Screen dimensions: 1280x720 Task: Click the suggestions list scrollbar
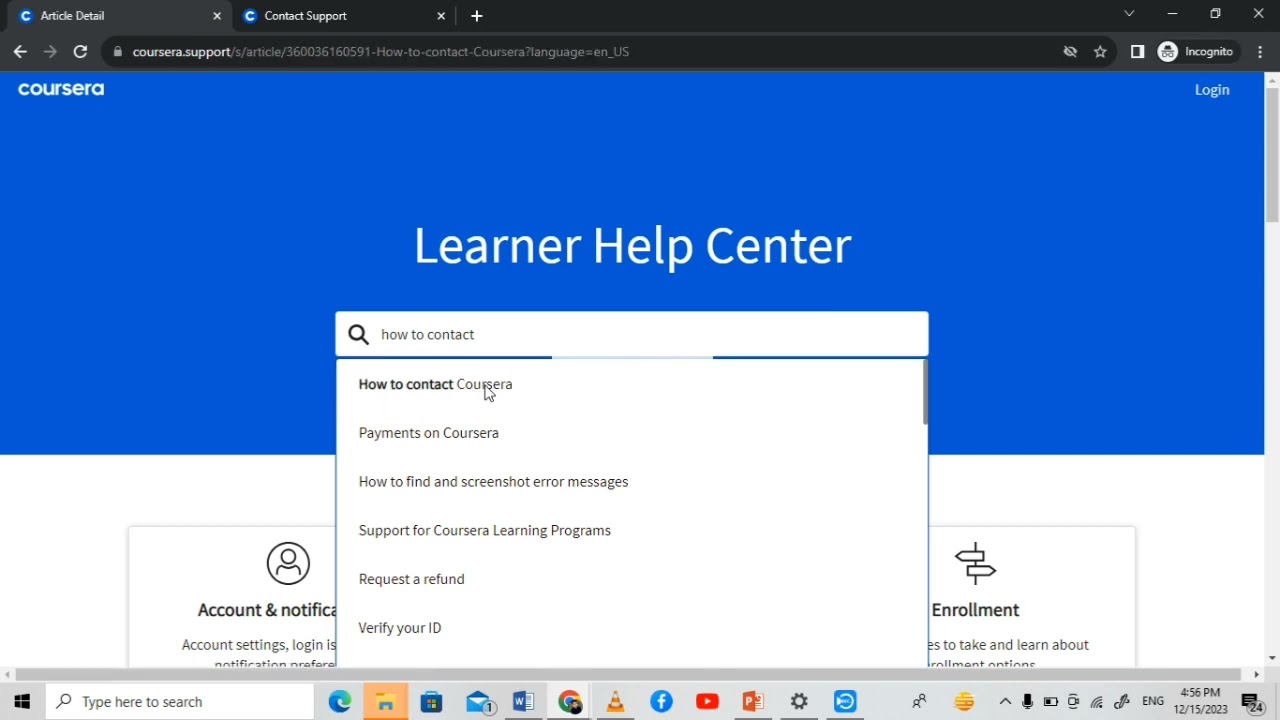point(925,392)
